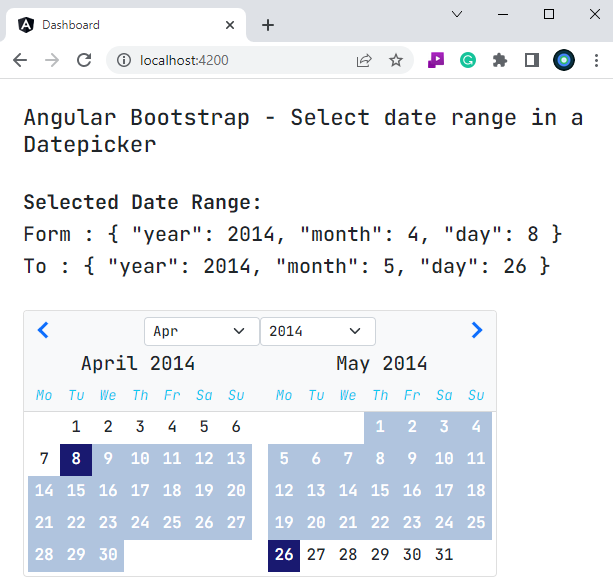
Task: Select April 8, the range start date
Action: (76, 458)
